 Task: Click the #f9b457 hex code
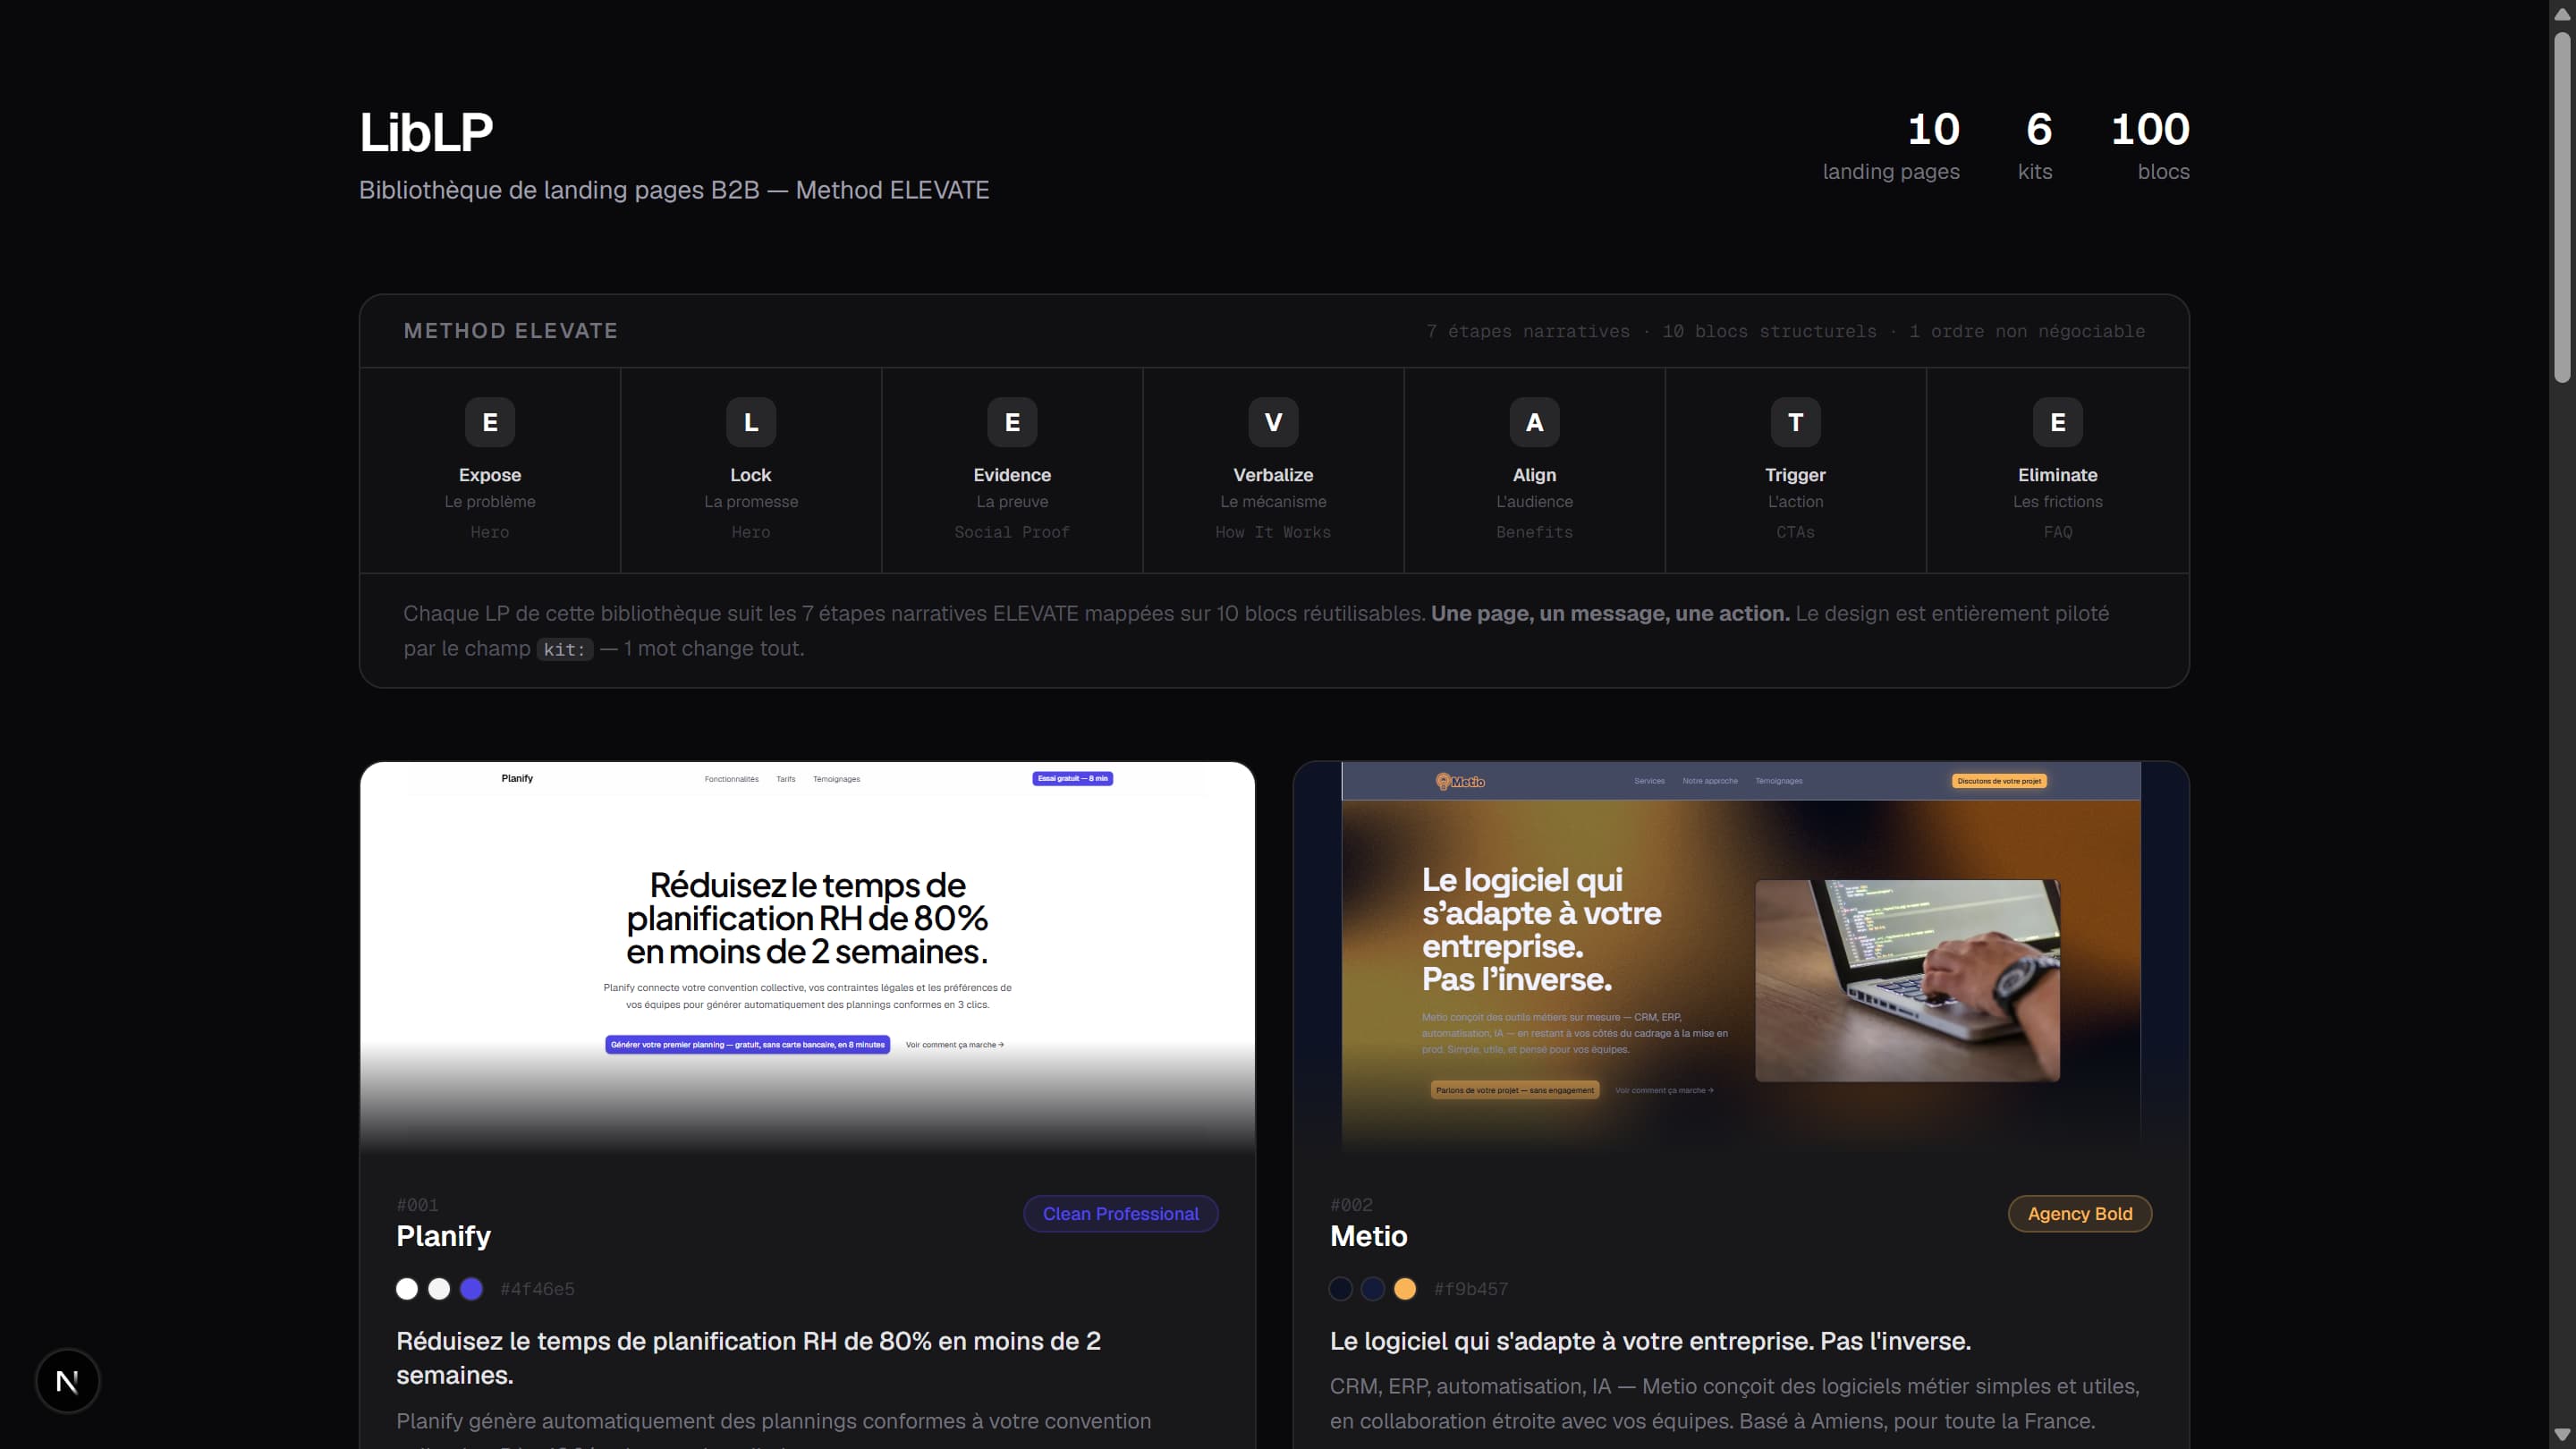point(1471,1289)
